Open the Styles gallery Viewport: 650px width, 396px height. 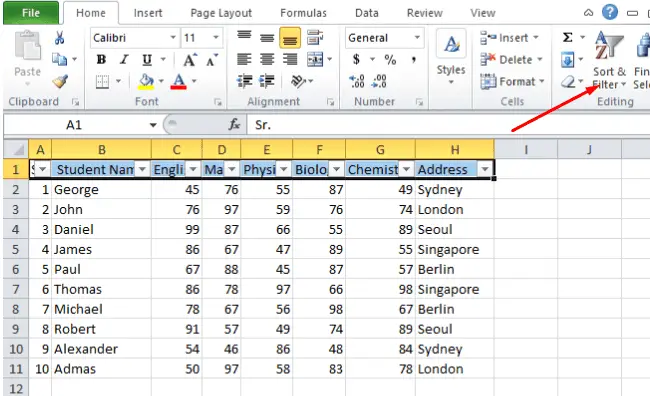point(451,57)
